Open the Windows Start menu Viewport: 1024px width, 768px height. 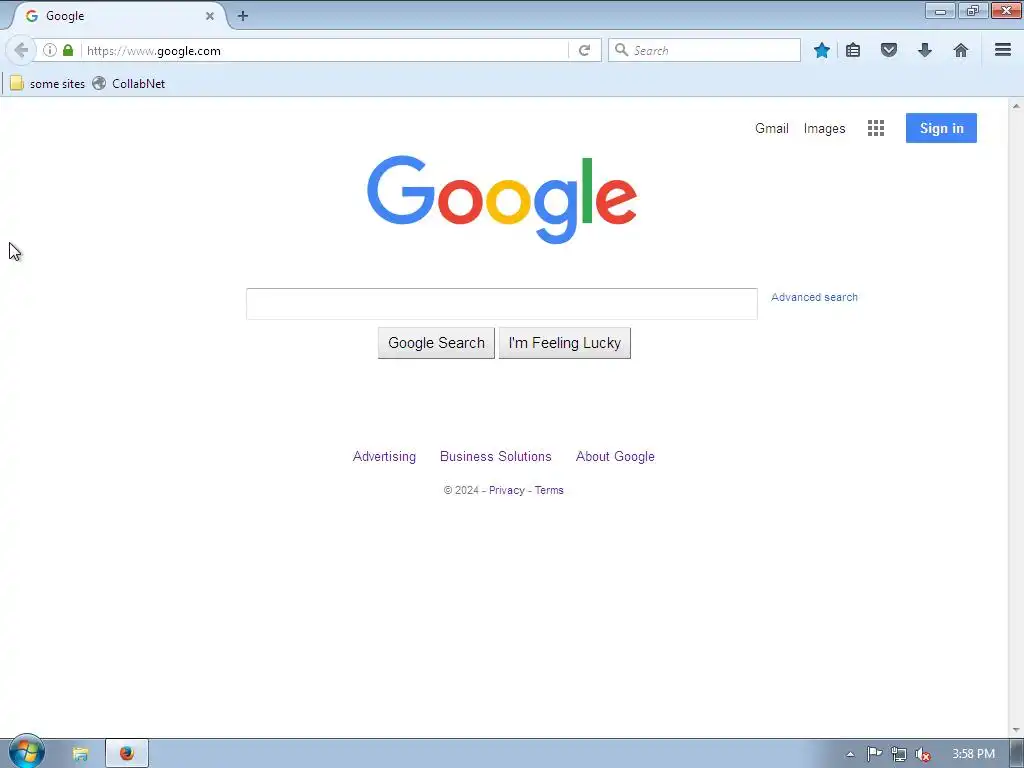point(27,752)
